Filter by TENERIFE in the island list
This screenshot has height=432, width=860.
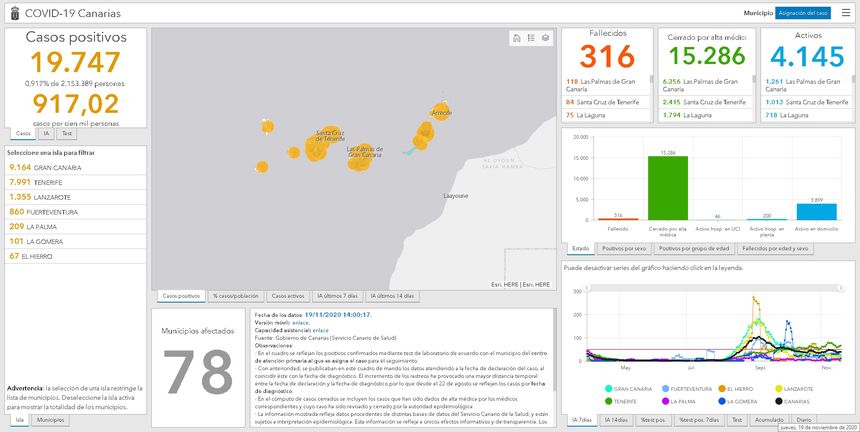[35, 182]
